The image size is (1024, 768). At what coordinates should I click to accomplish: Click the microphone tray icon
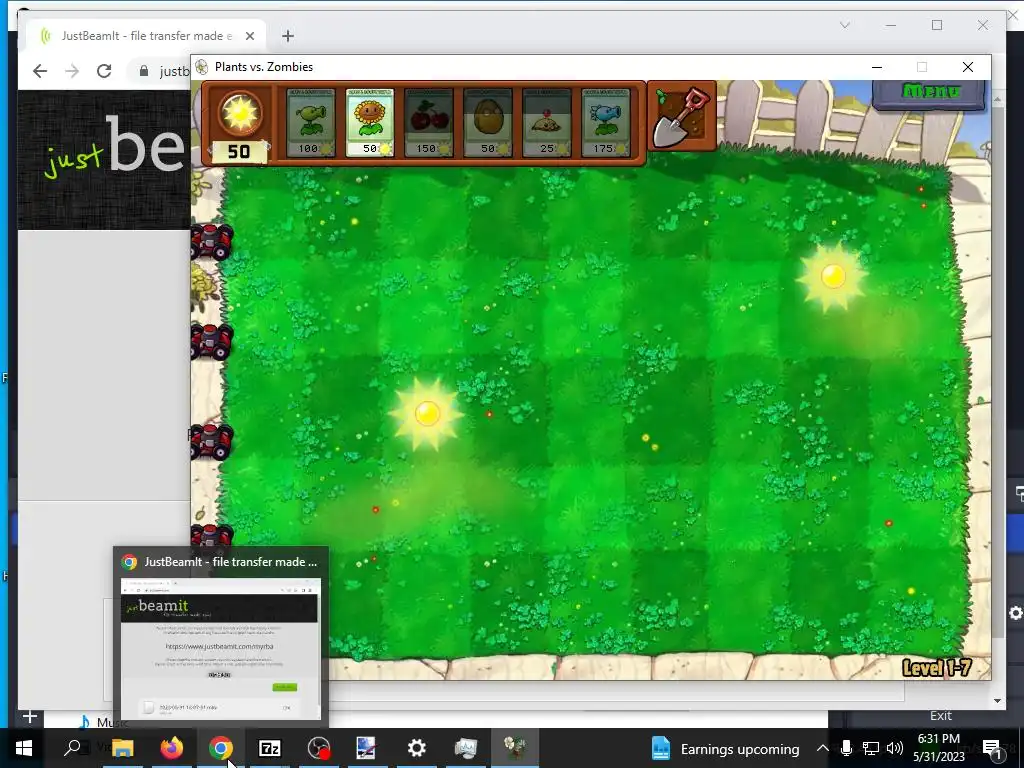click(x=846, y=748)
